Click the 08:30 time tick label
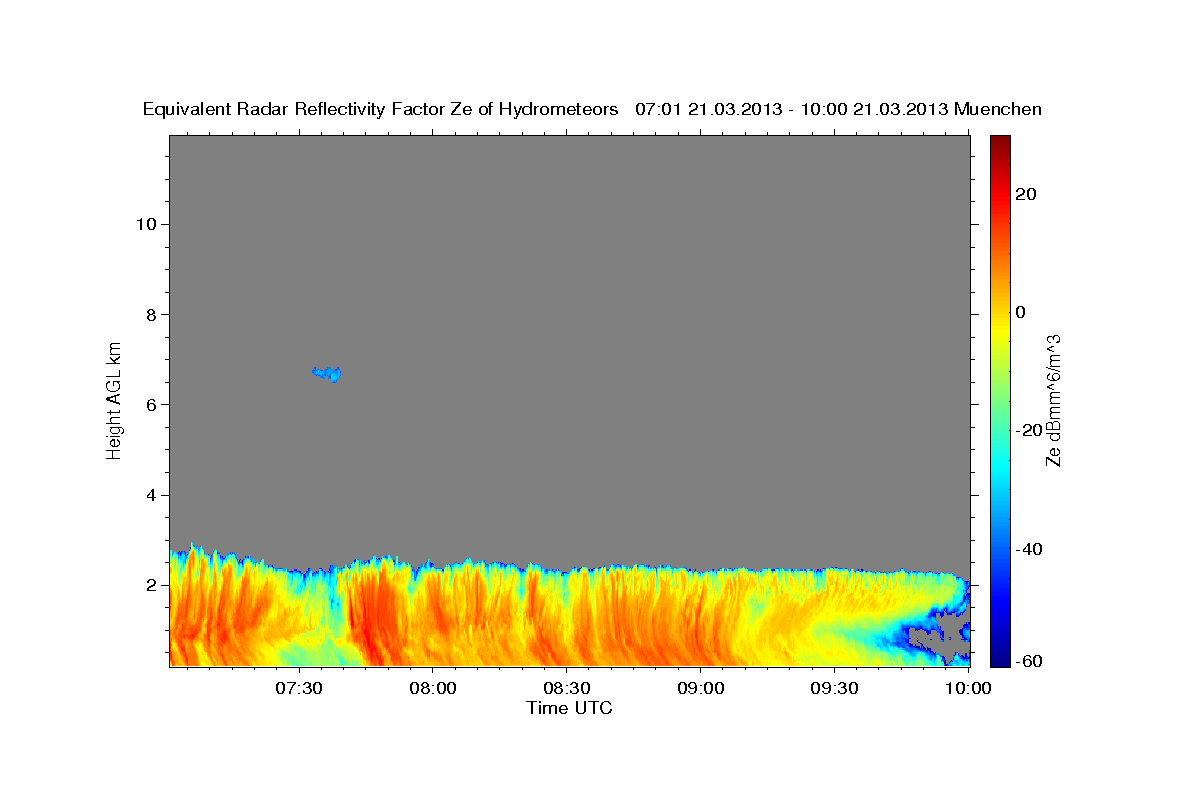This screenshot has height=800, width=1200. (567, 688)
